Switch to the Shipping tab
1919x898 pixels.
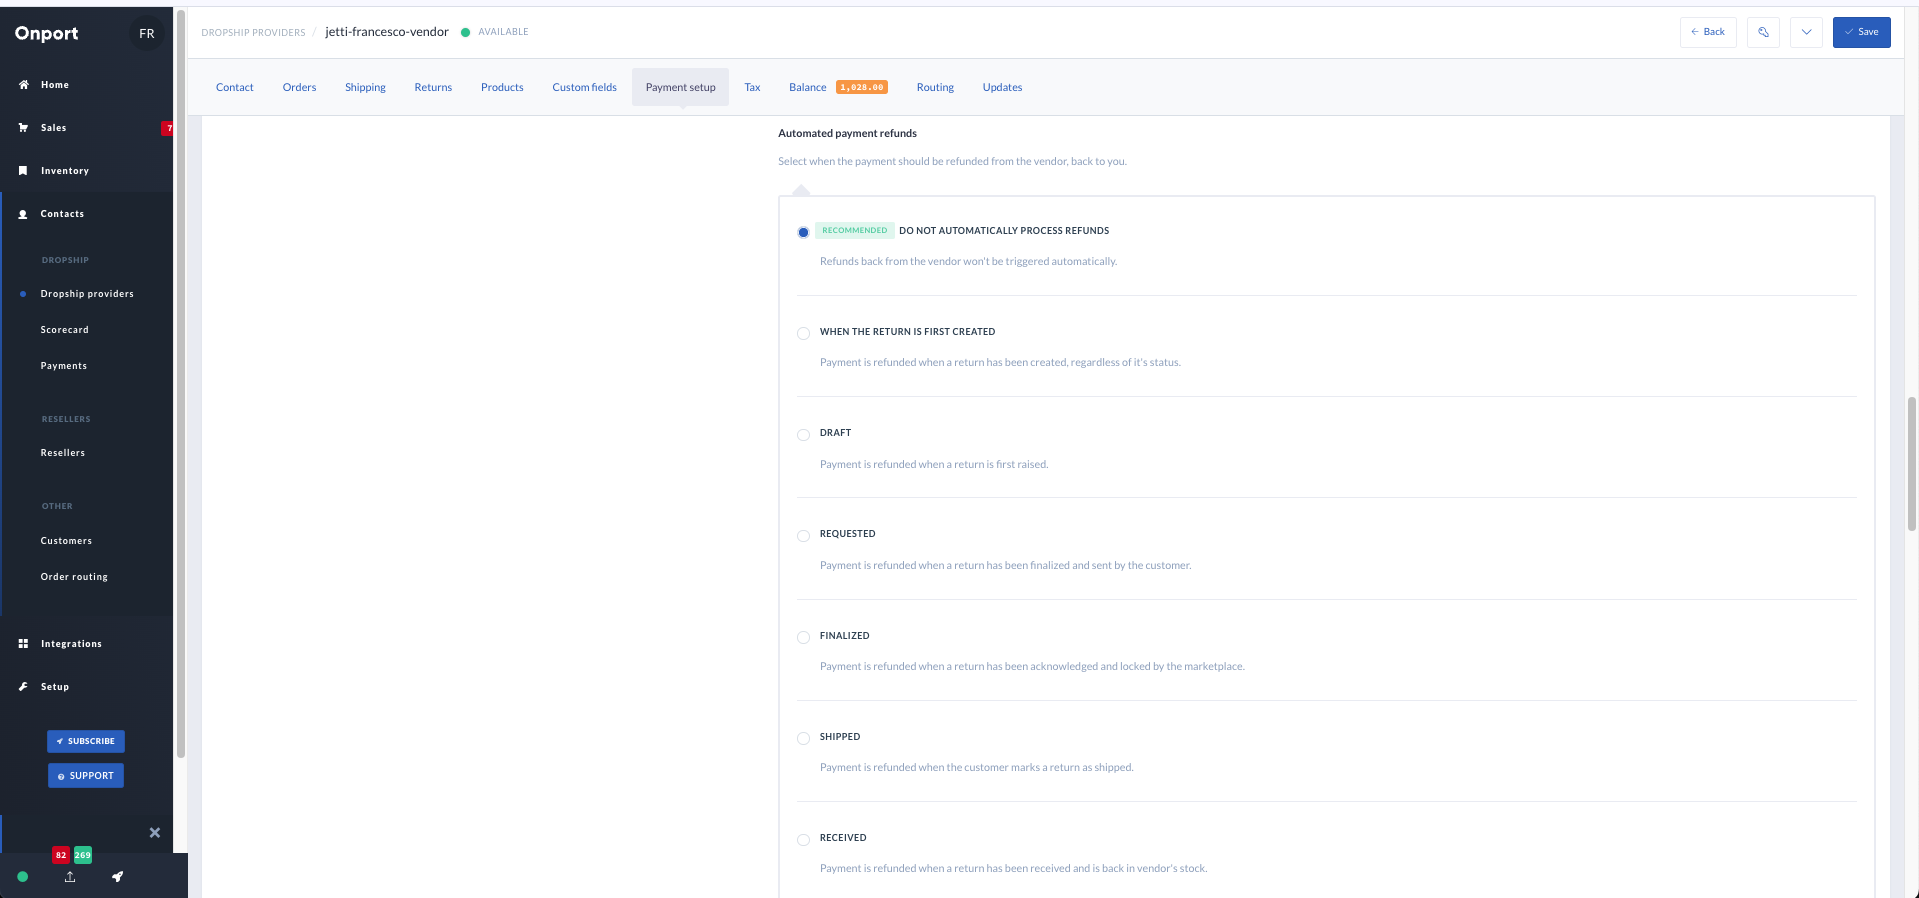click(365, 87)
